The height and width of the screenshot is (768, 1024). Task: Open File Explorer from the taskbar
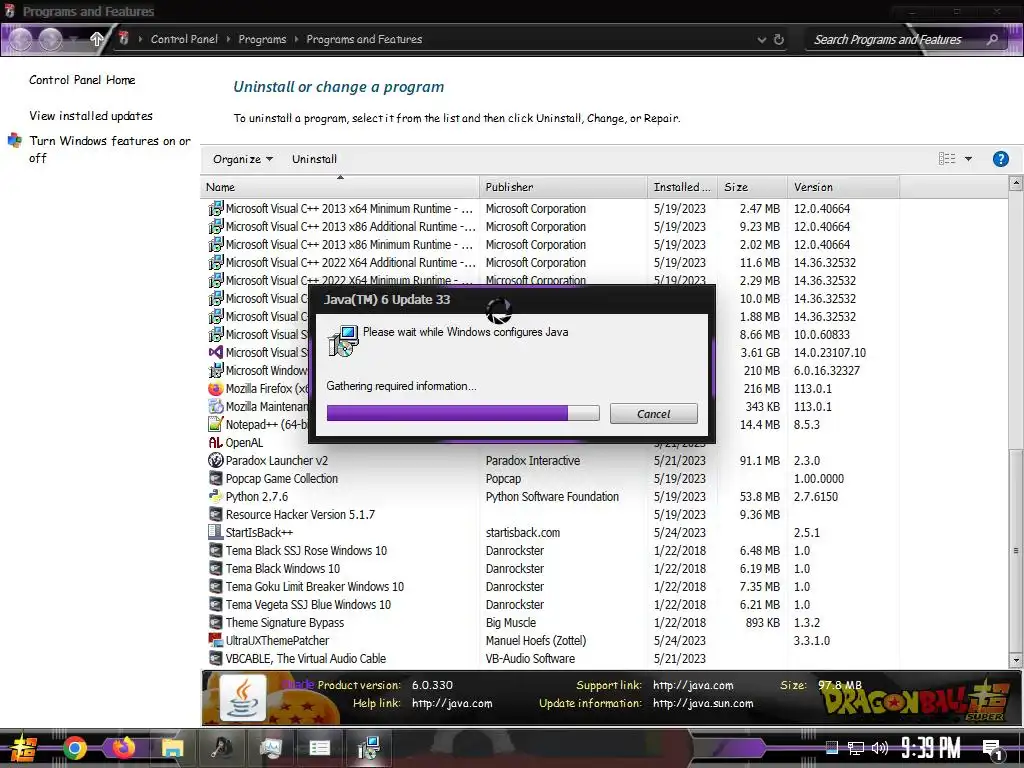coord(172,748)
